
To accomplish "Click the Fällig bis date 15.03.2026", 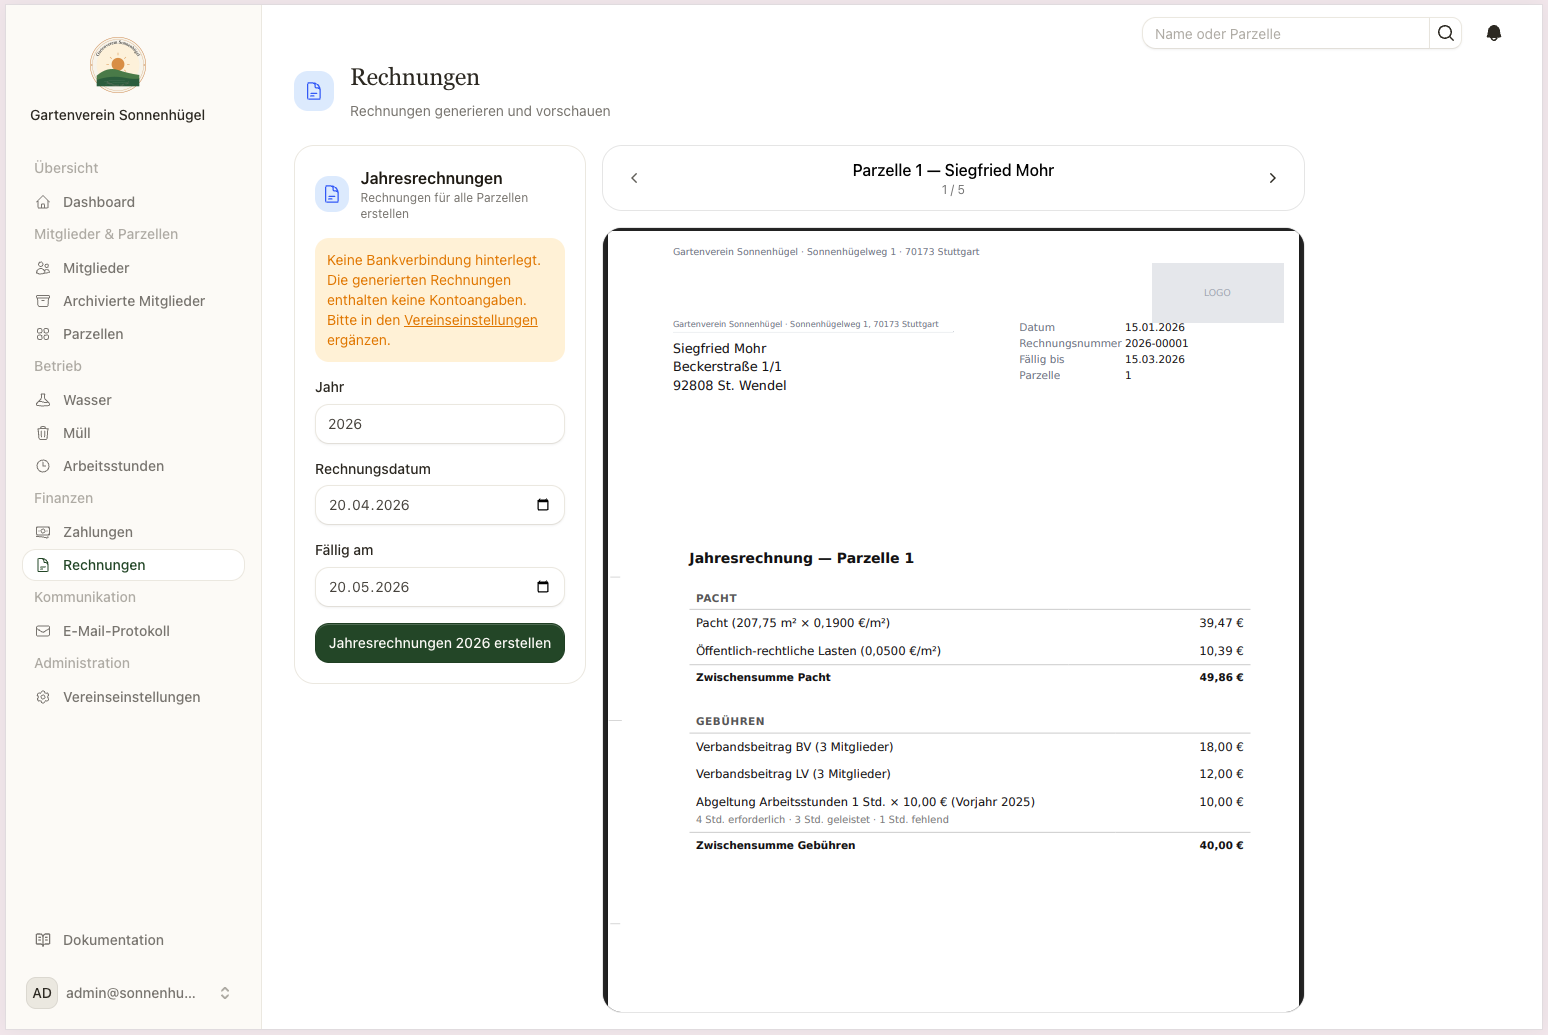I will 1155,359.
